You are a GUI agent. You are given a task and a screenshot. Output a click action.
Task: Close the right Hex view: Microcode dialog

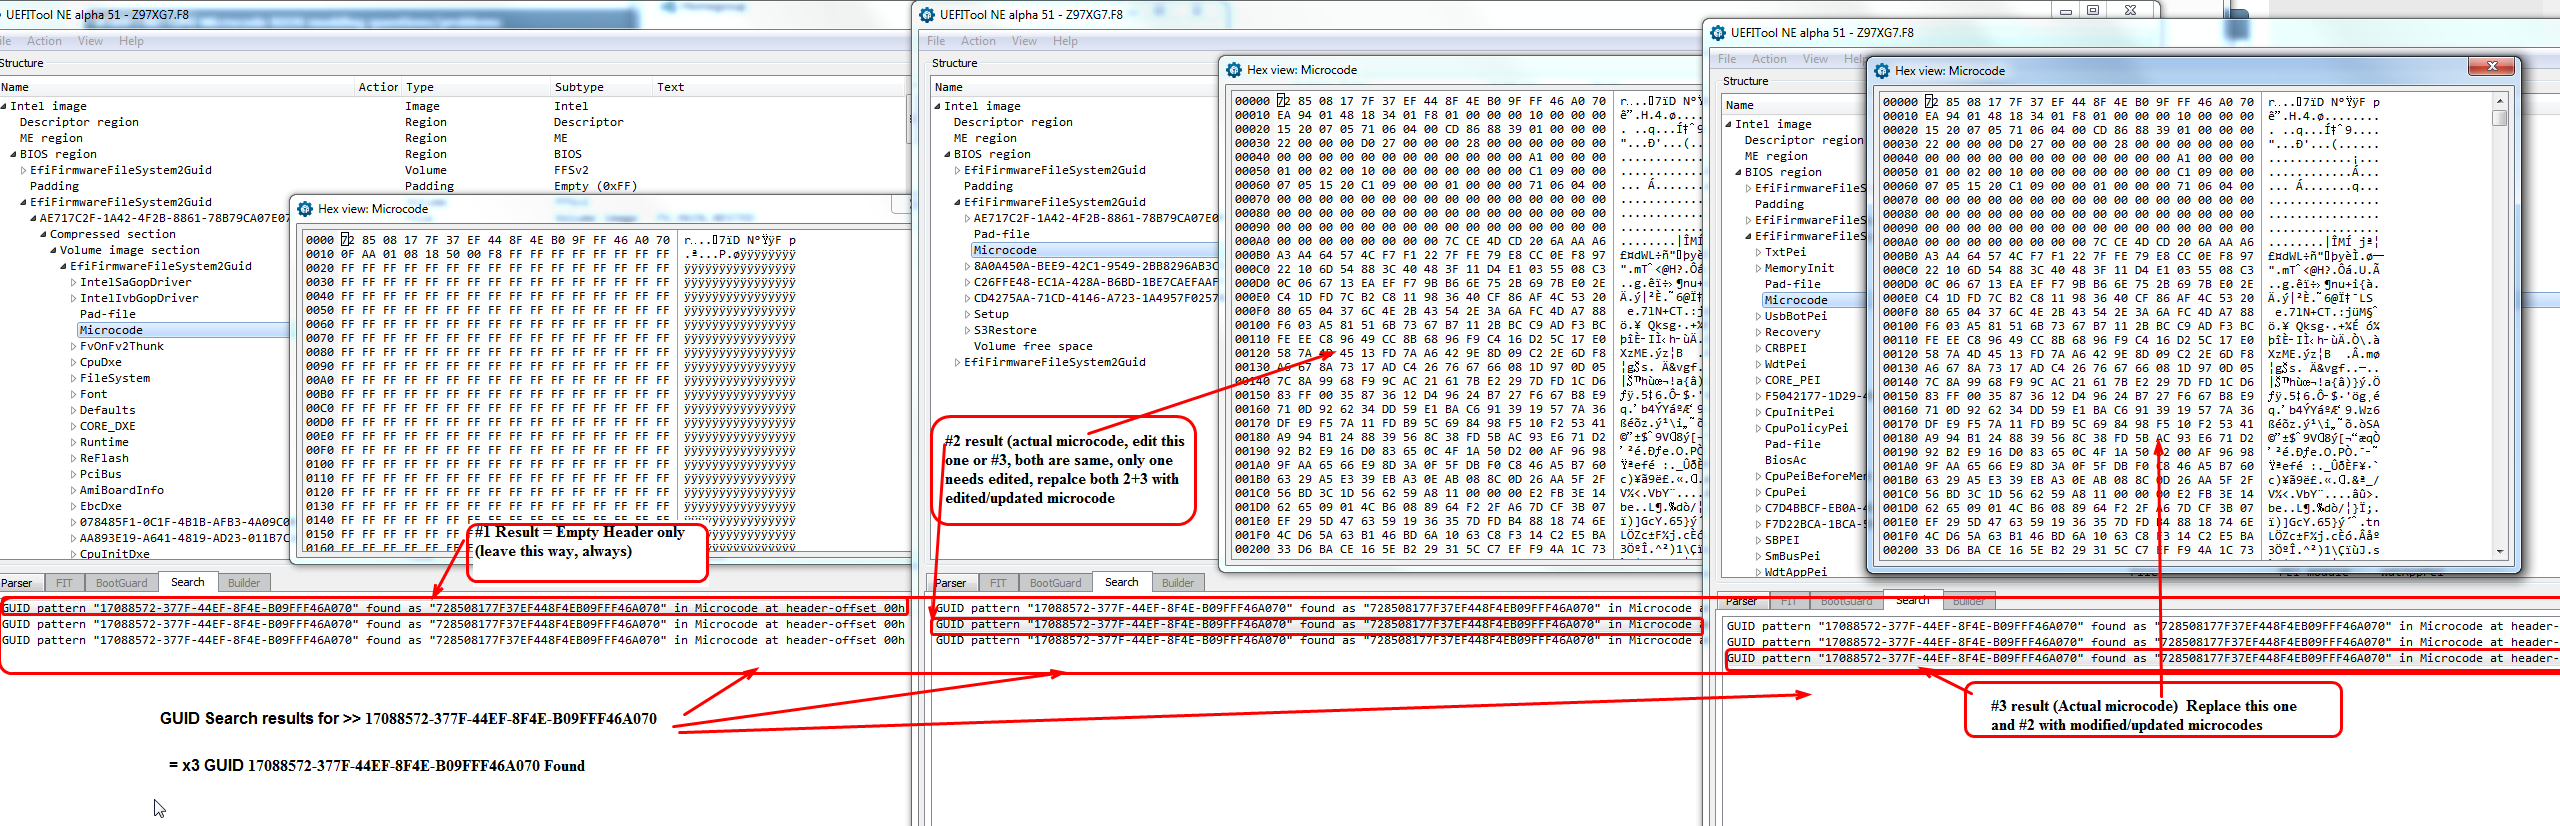(x=2491, y=67)
